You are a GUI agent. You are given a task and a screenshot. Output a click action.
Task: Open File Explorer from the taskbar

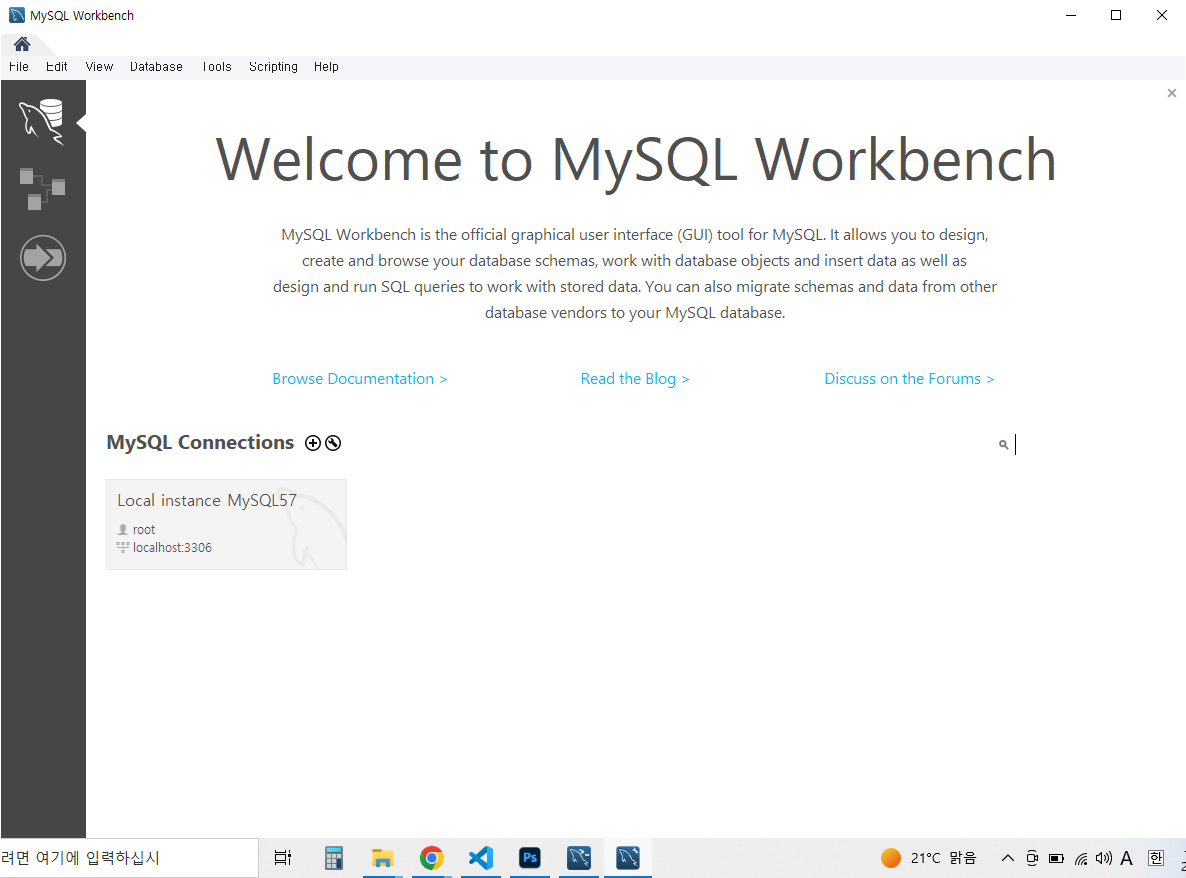pos(383,858)
